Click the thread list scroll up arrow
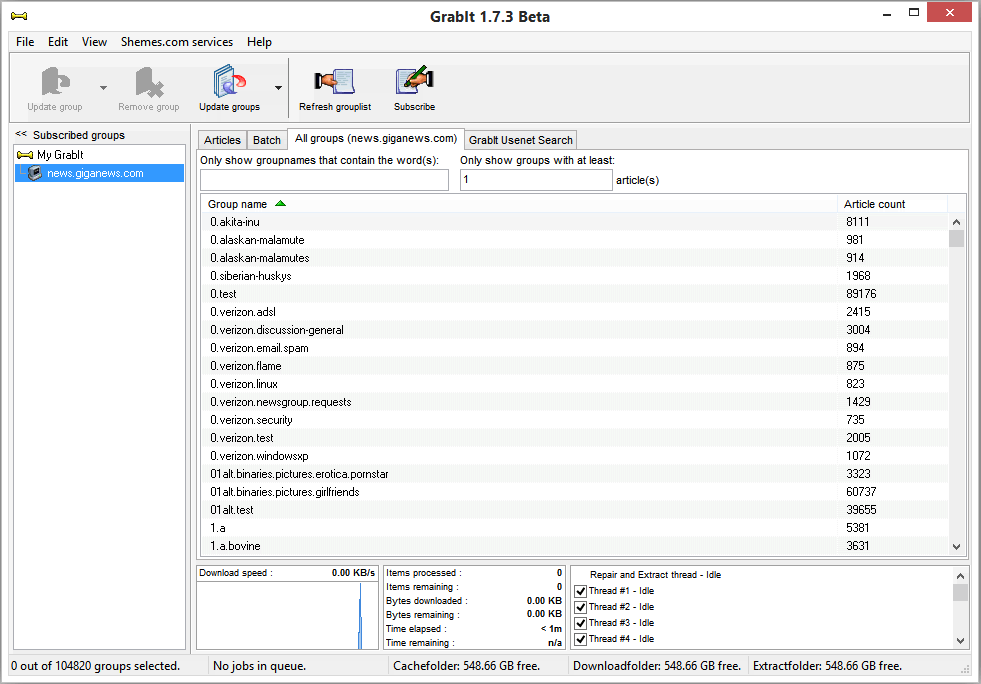981x684 pixels. pyautogui.click(x=960, y=575)
